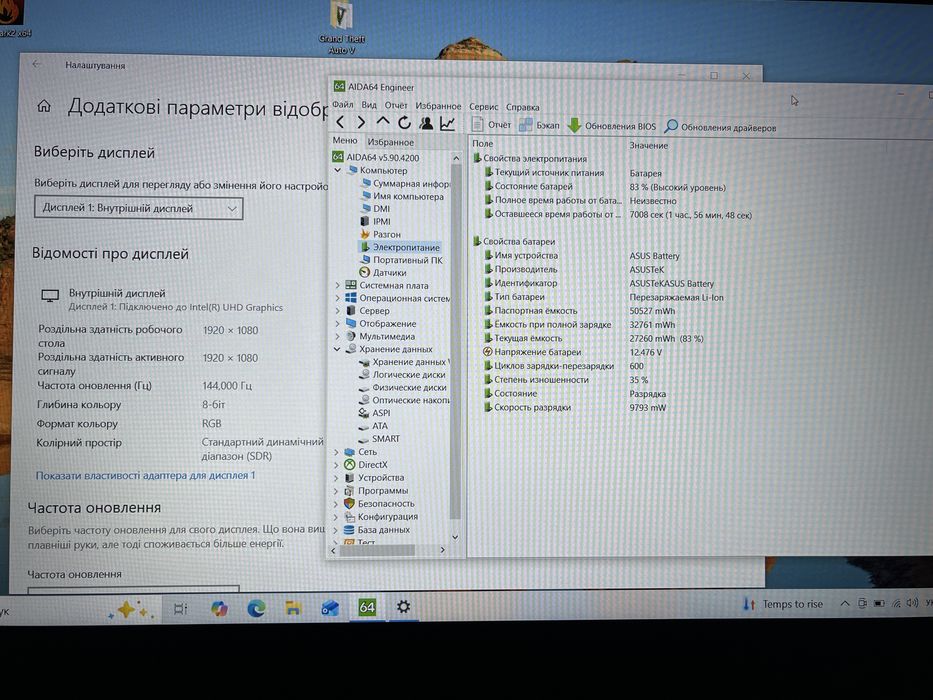The image size is (933, 700).
Task: Select ATA tree item
Action: click(373, 426)
